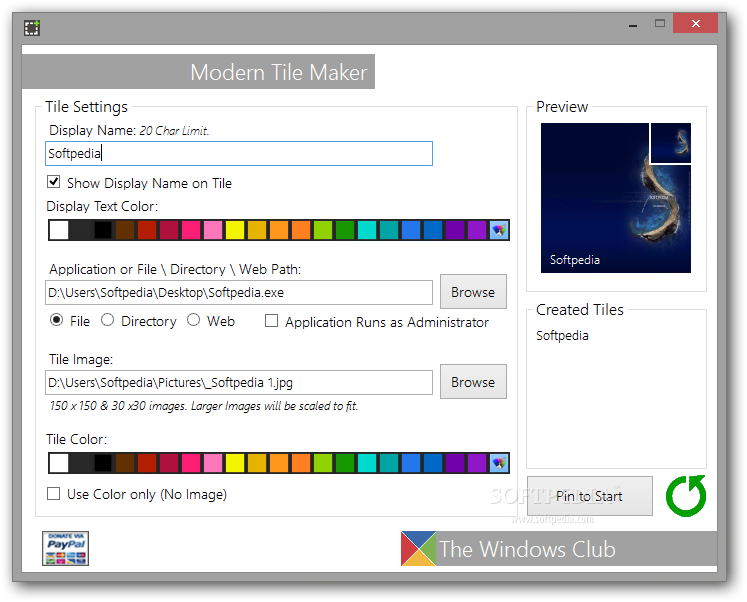
Task: Pick light pink in Display Text Color row
Action: [213, 231]
